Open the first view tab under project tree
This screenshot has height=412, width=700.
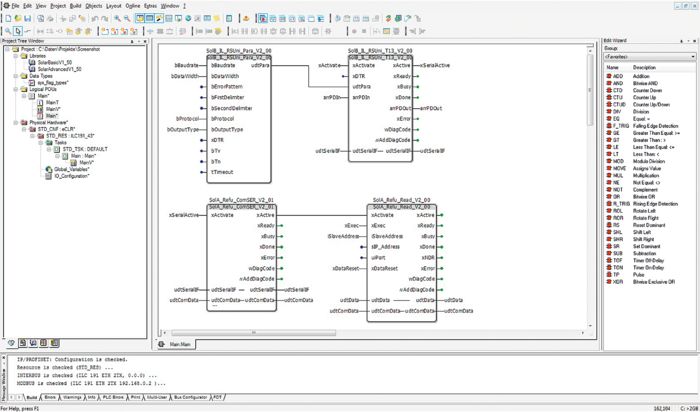point(11,343)
